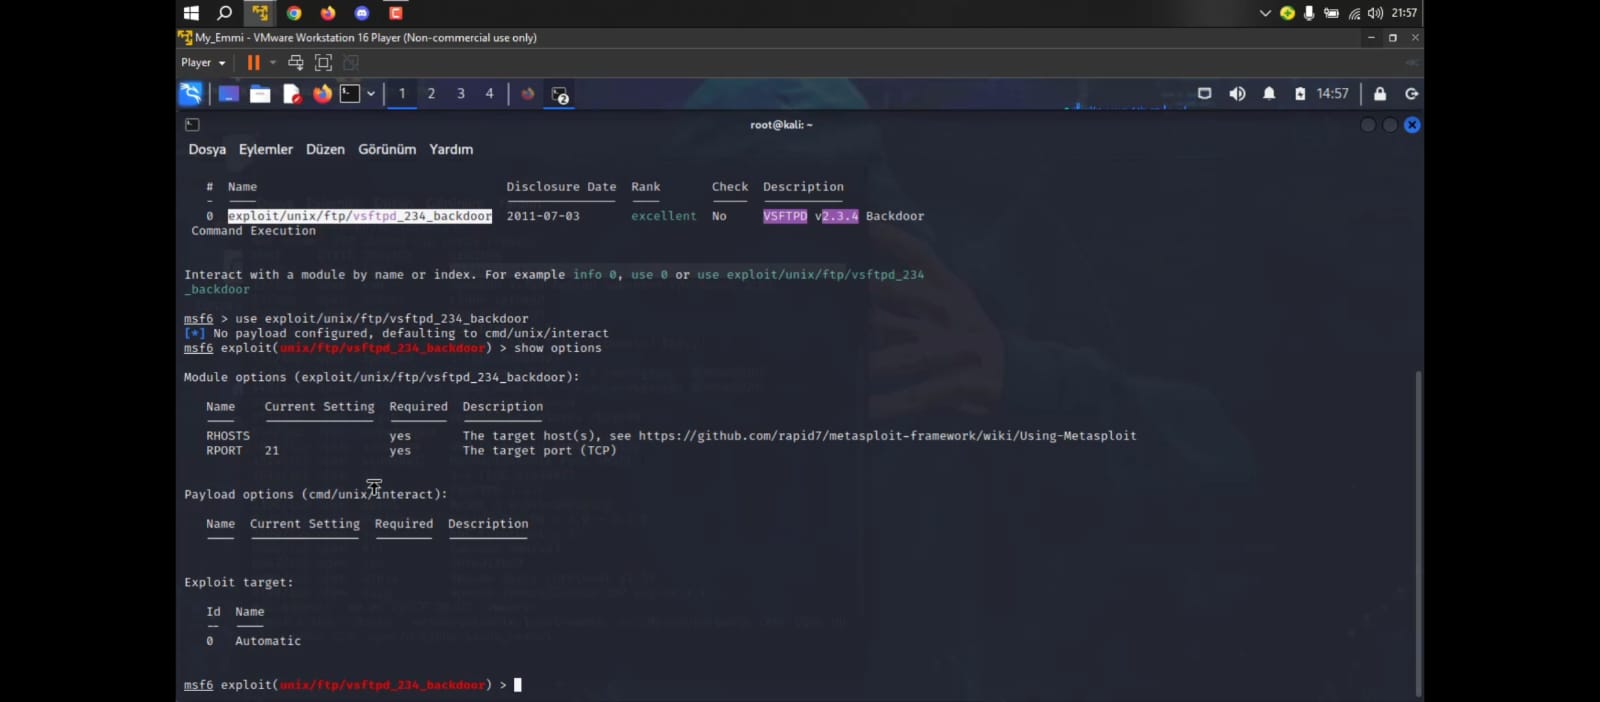The image size is (1600, 702).
Task: Open the Kali display settings tray icon
Action: 1205,93
